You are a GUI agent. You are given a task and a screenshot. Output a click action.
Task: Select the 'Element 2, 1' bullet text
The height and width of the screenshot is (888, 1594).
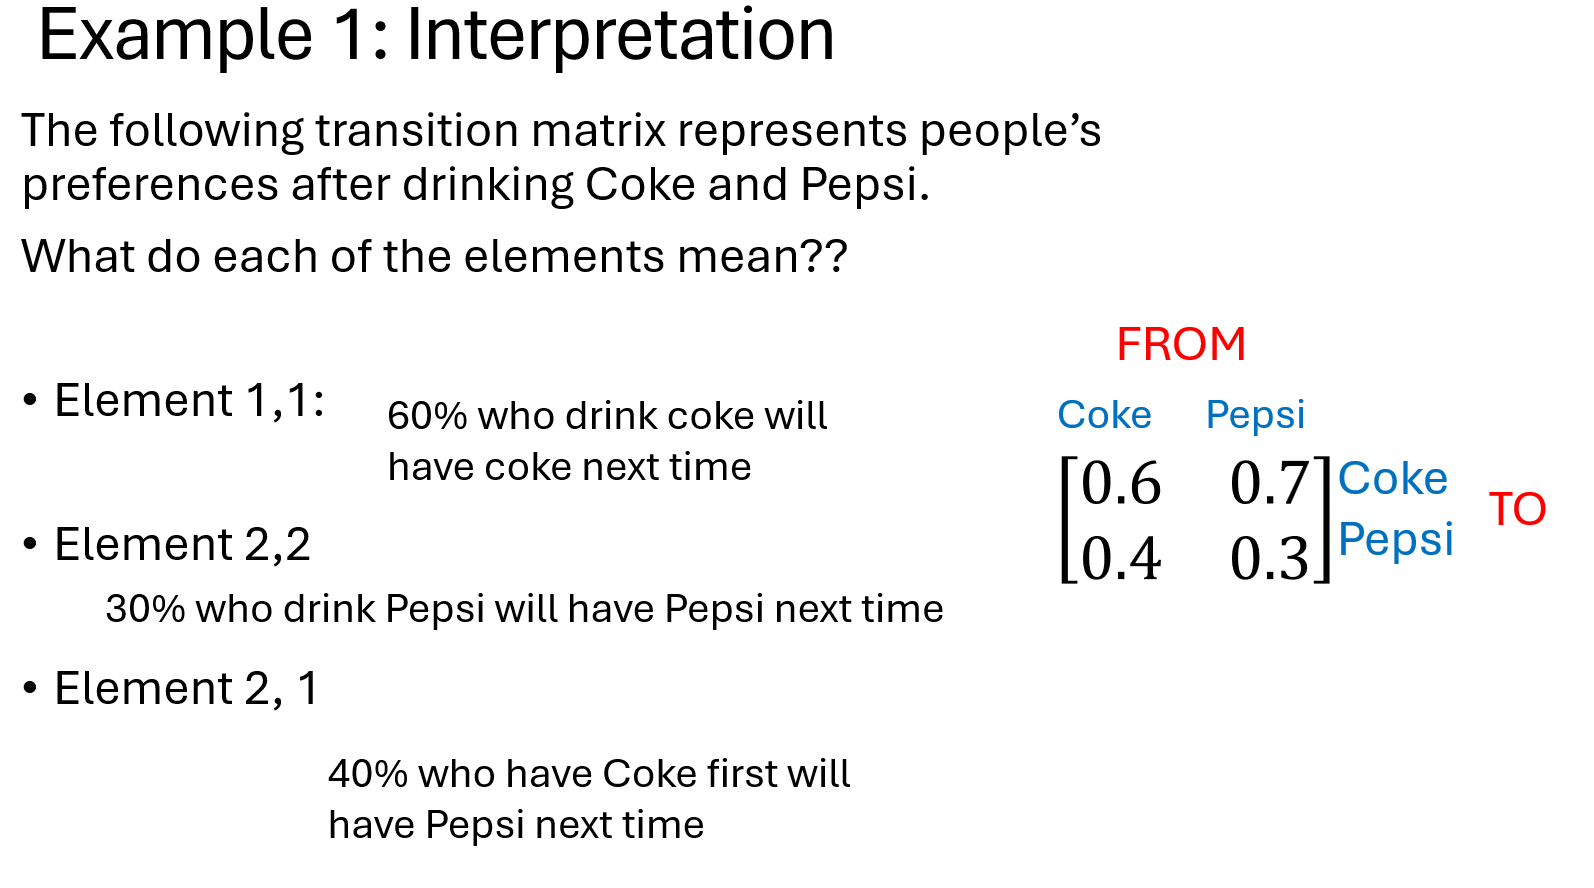tap(186, 689)
